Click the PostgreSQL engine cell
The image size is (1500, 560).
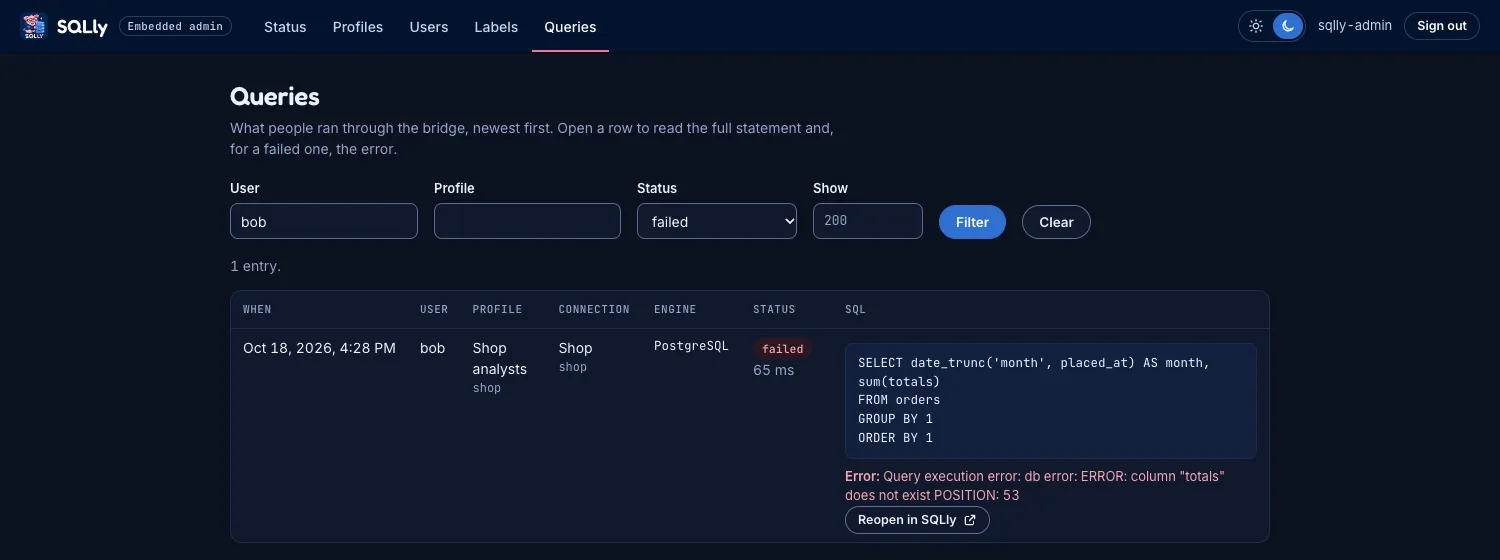click(691, 346)
